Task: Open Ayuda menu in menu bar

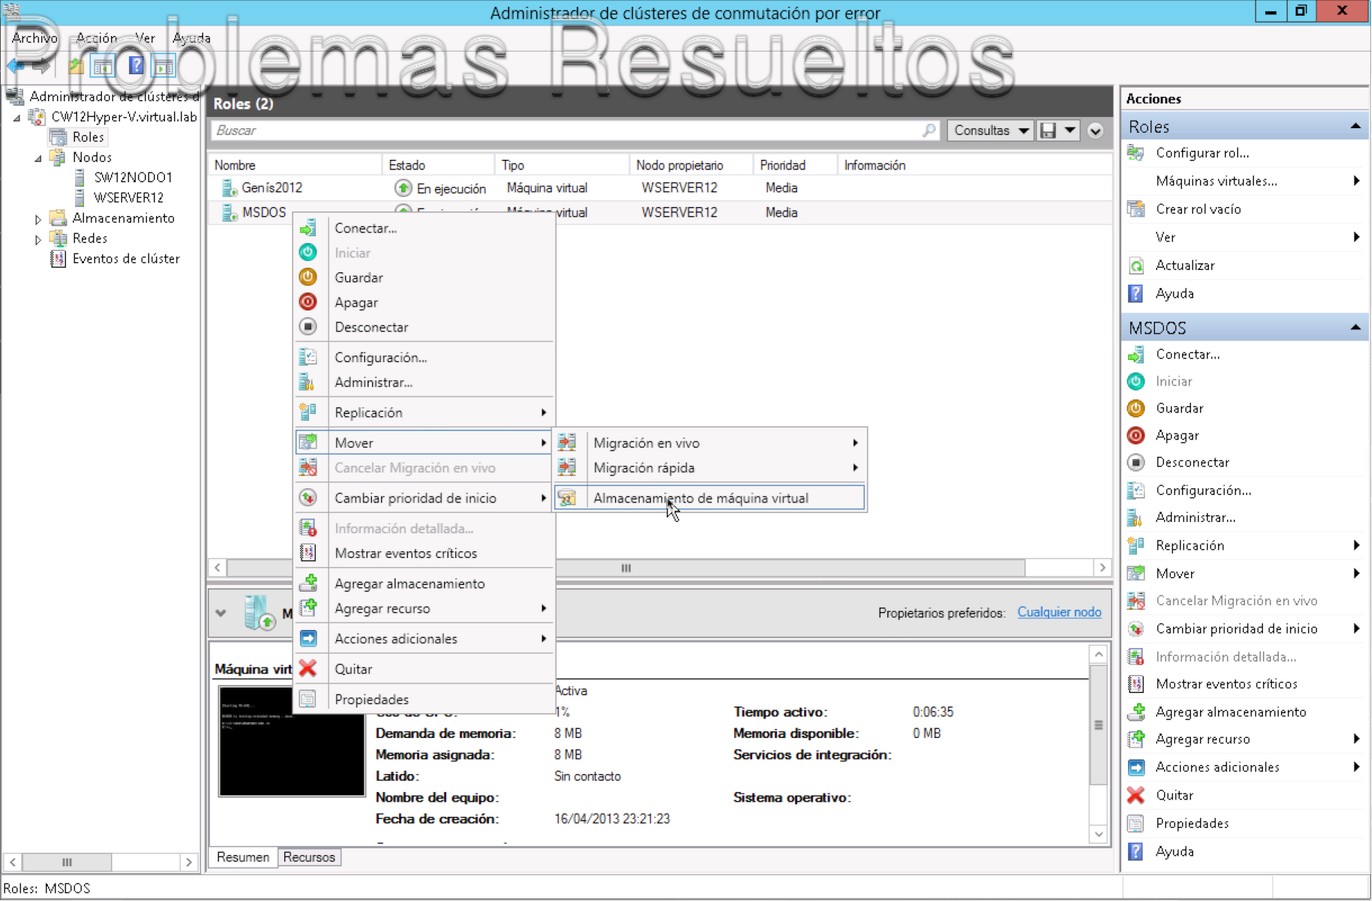Action: coord(191,38)
